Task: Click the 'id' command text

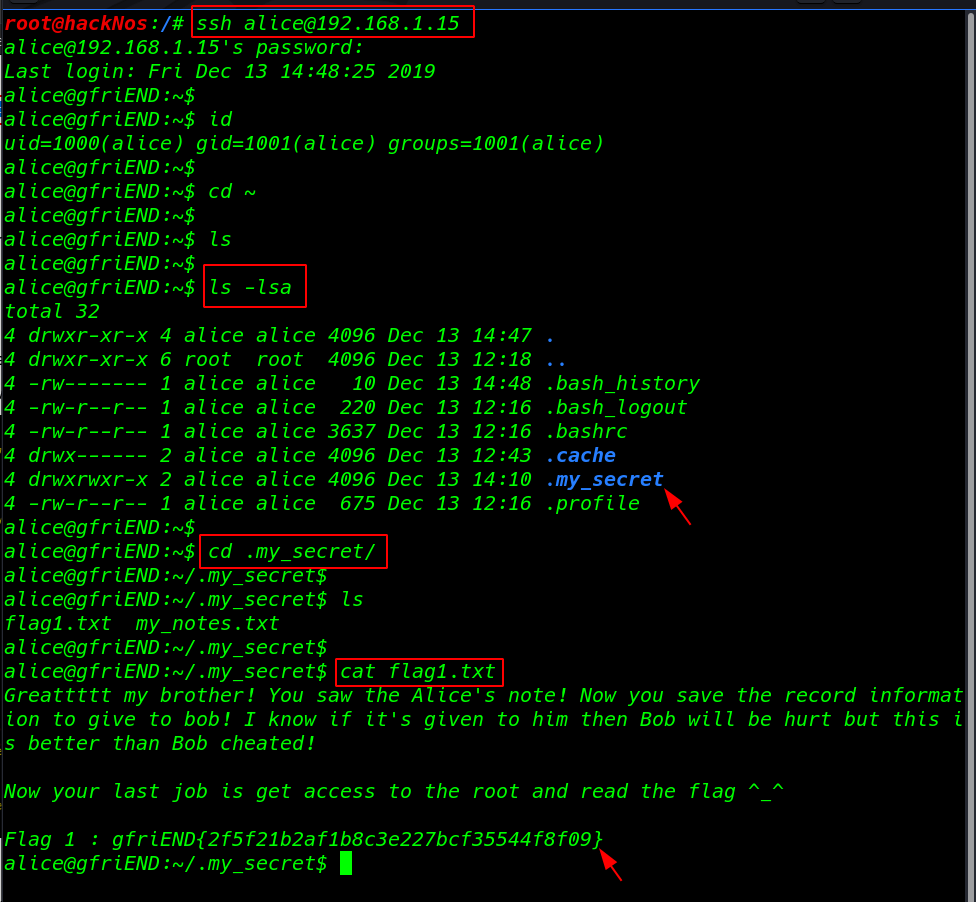Action: click(220, 119)
